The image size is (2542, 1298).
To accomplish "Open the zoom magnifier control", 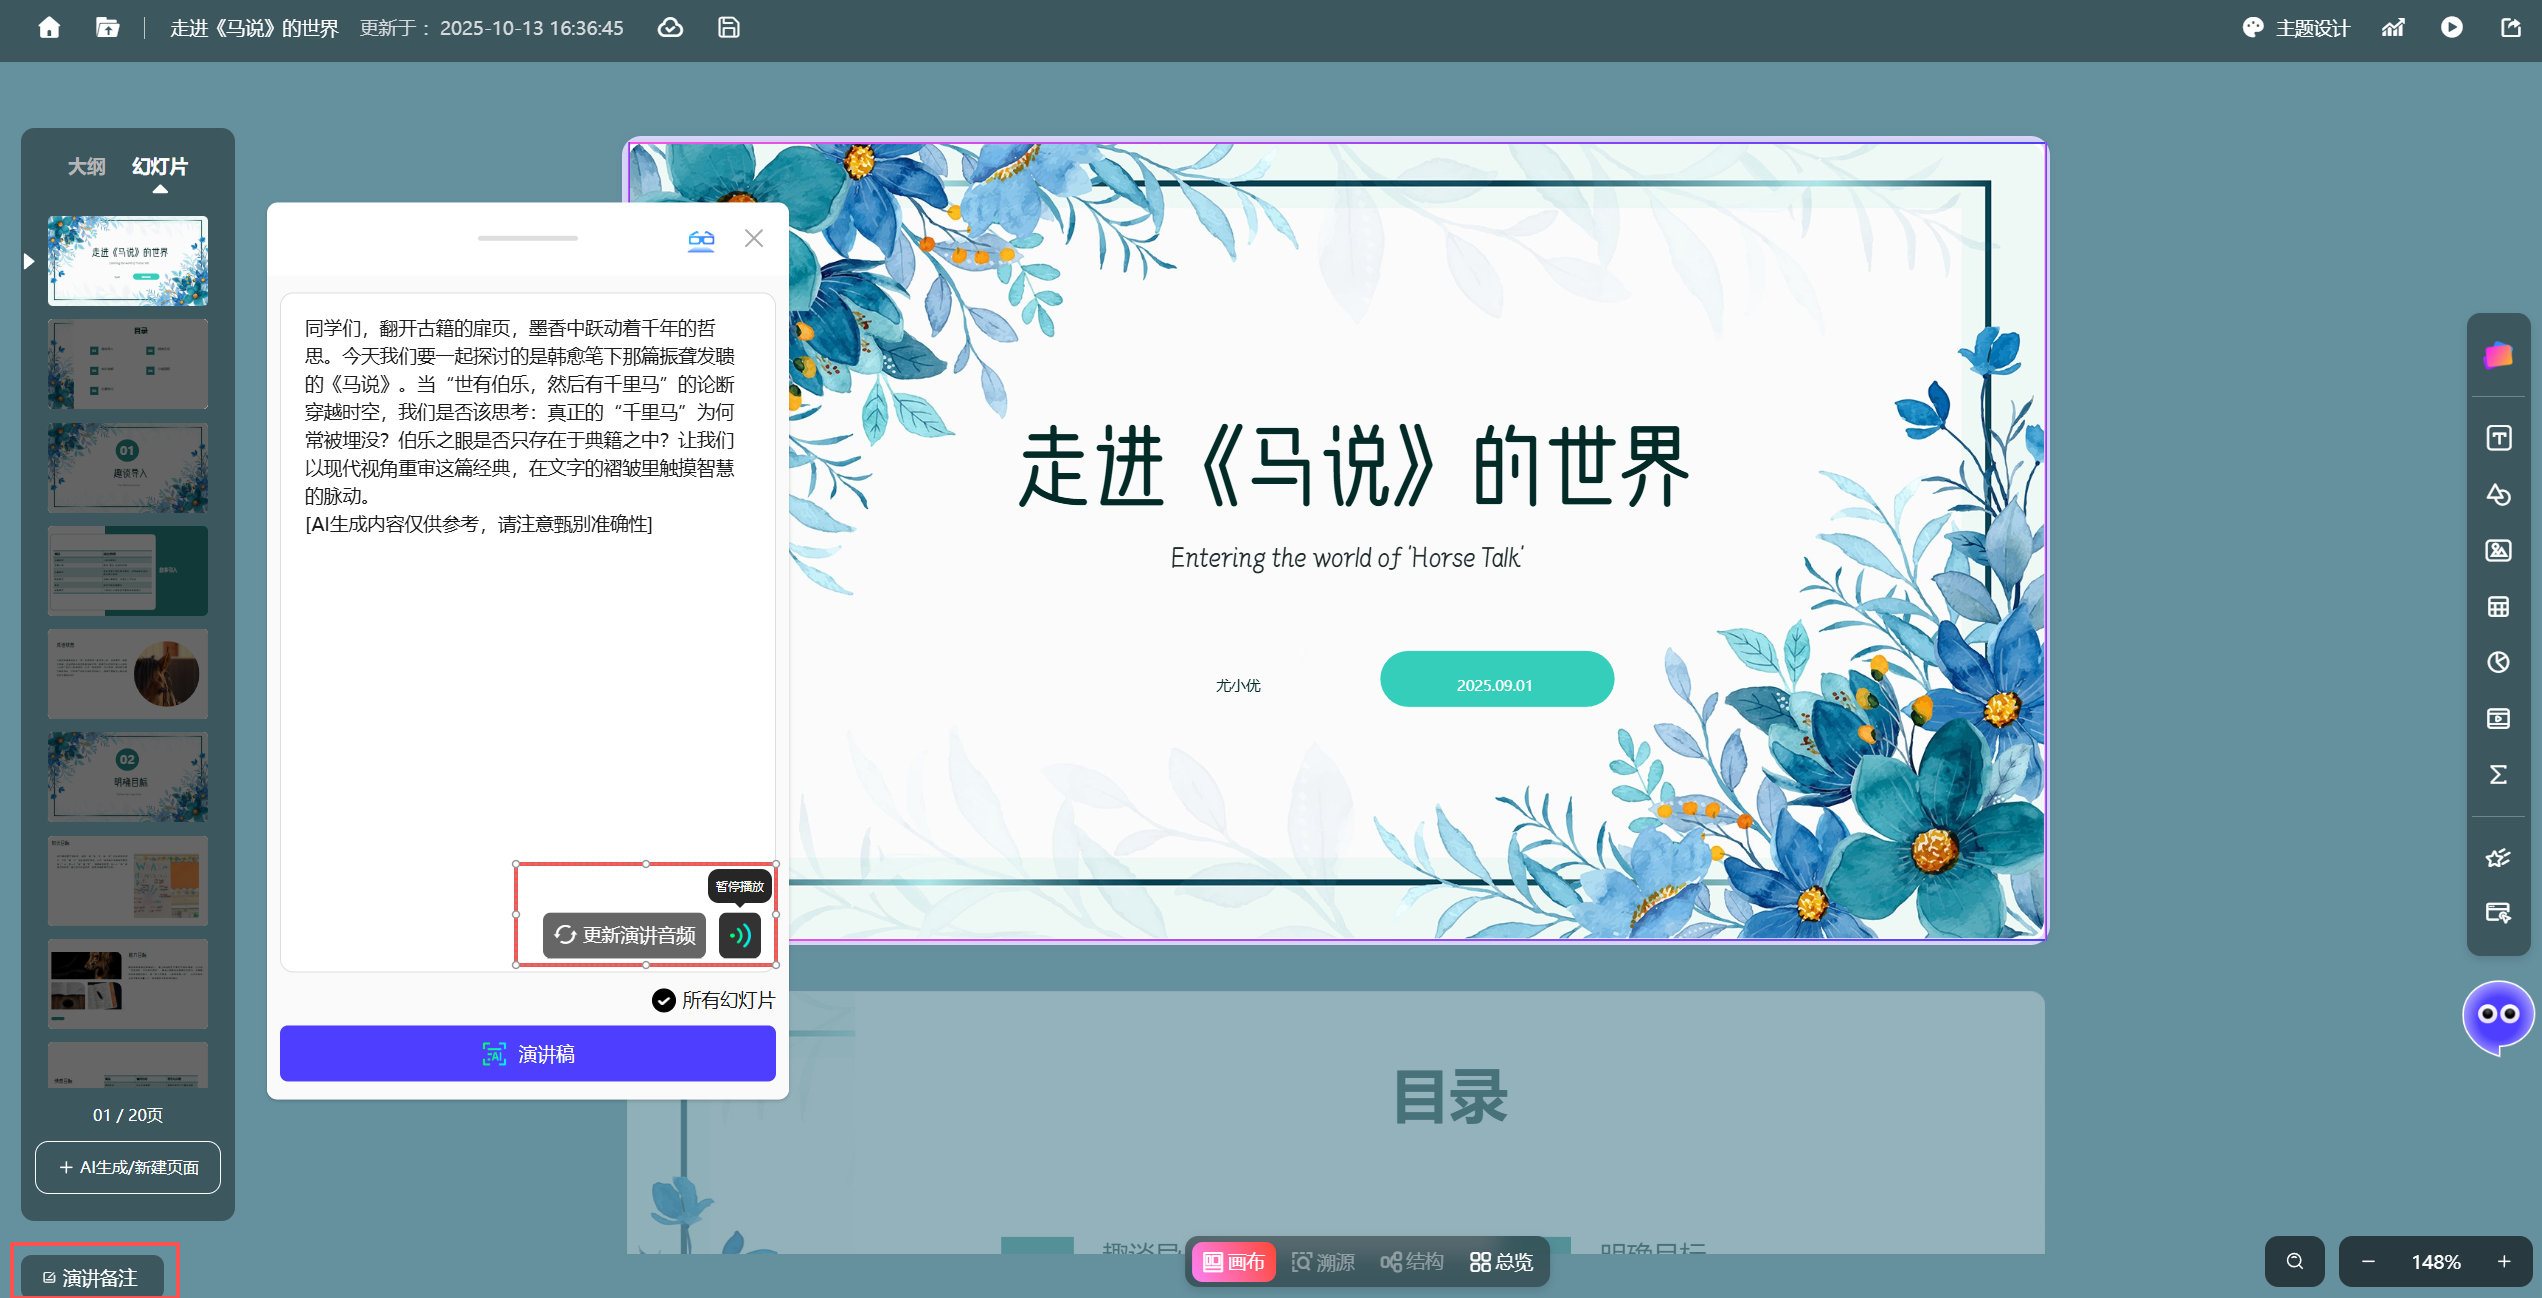I will [2294, 1261].
